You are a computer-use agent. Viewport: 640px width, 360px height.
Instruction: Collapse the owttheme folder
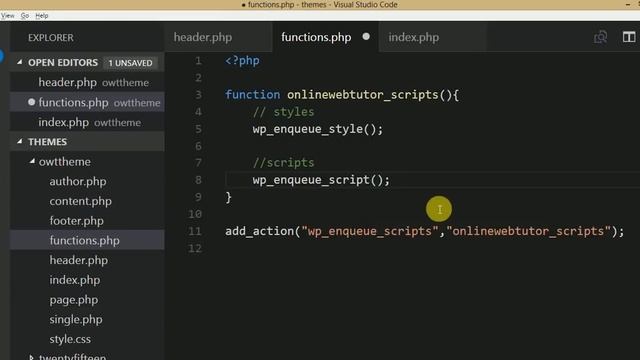click(32, 161)
